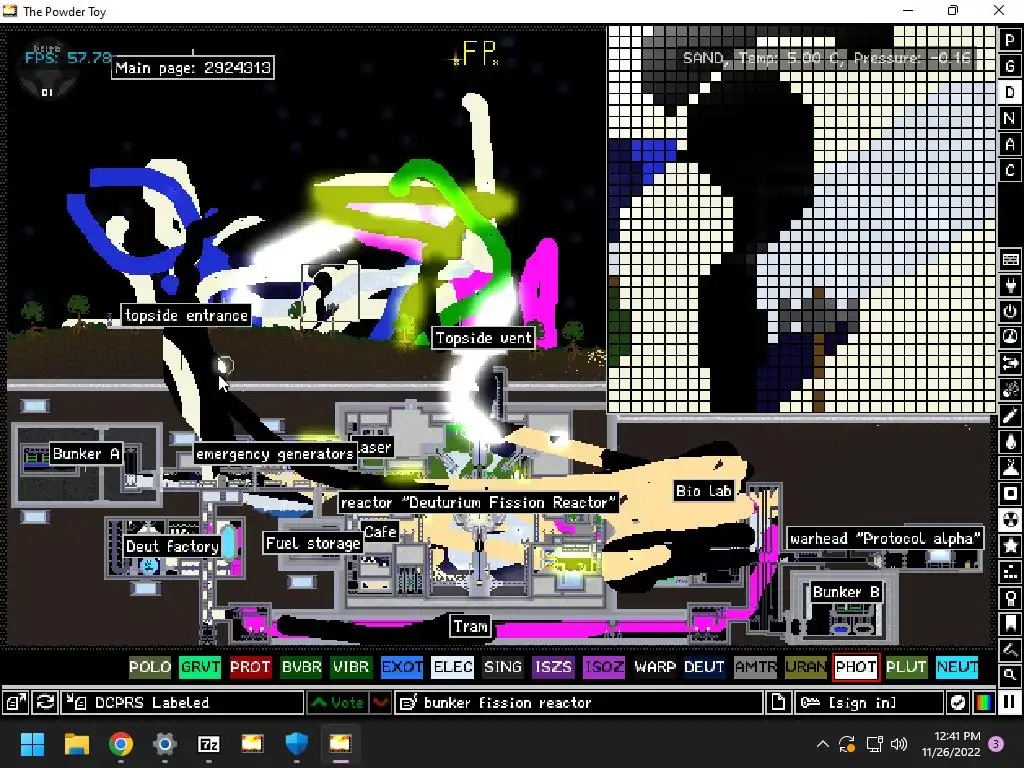Open 7-Zip from the taskbar
The image size is (1024, 768).
pos(208,744)
